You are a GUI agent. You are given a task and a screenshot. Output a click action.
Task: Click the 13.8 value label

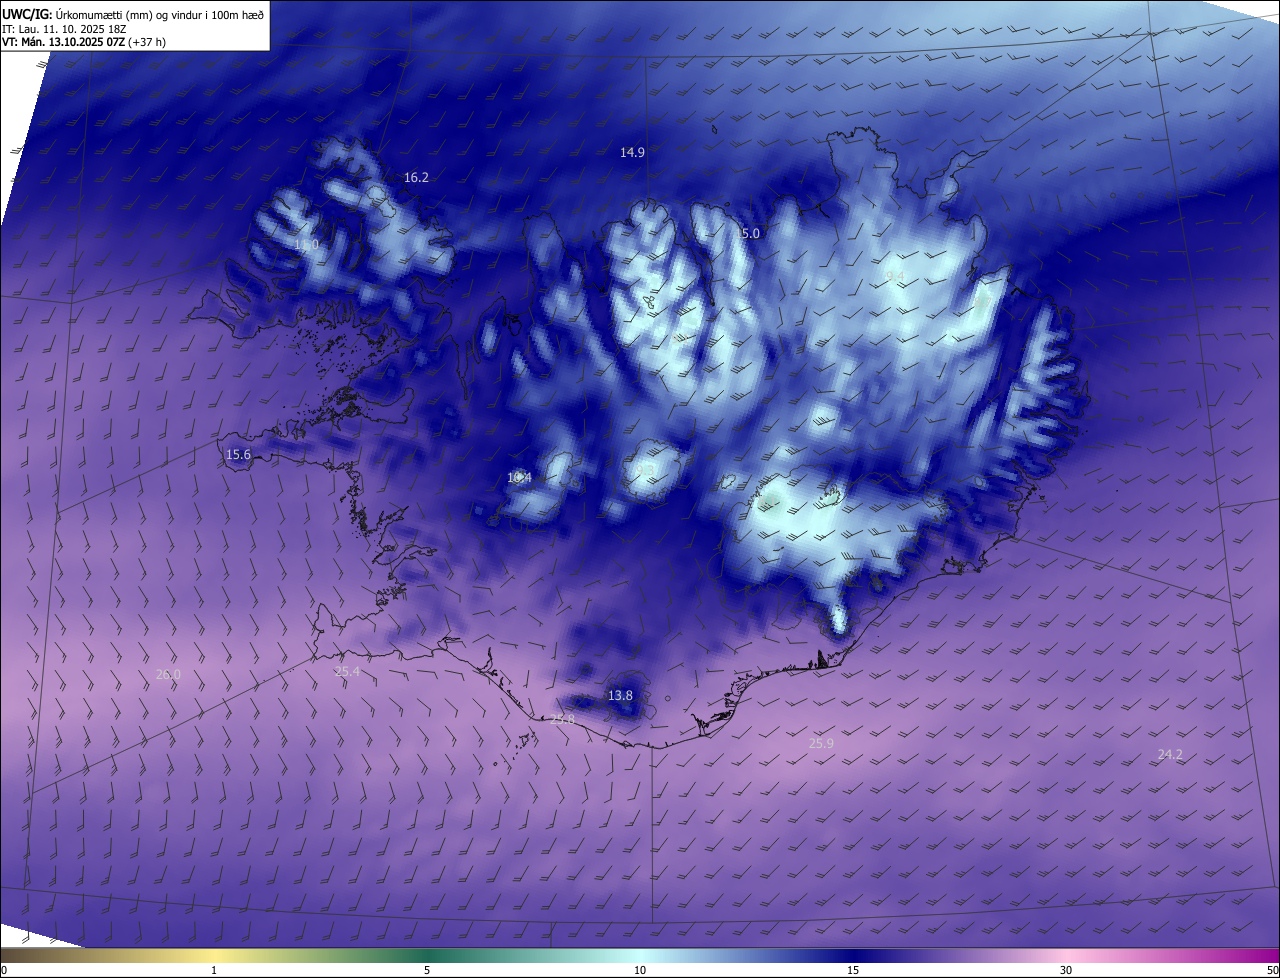tap(620, 695)
